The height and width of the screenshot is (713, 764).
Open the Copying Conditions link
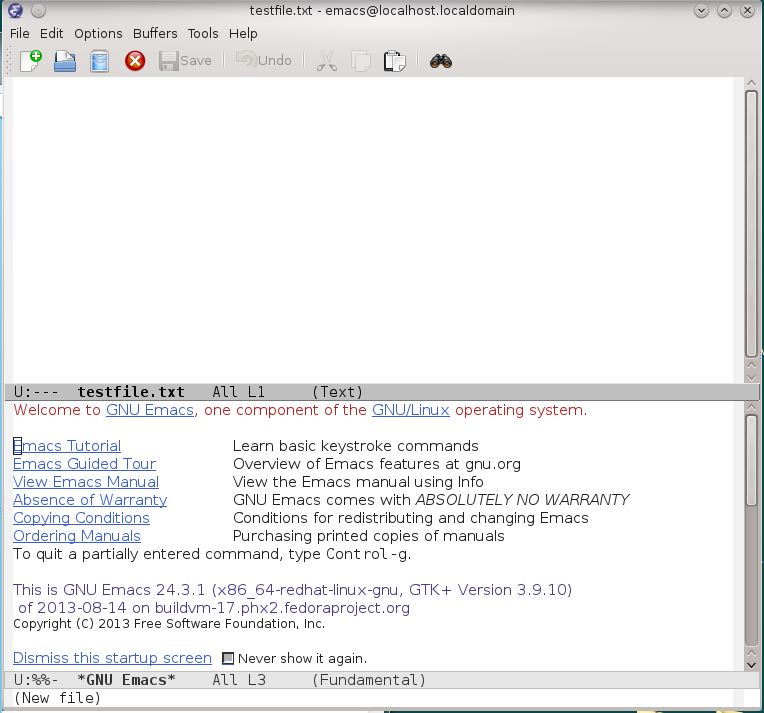tap(81, 518)
